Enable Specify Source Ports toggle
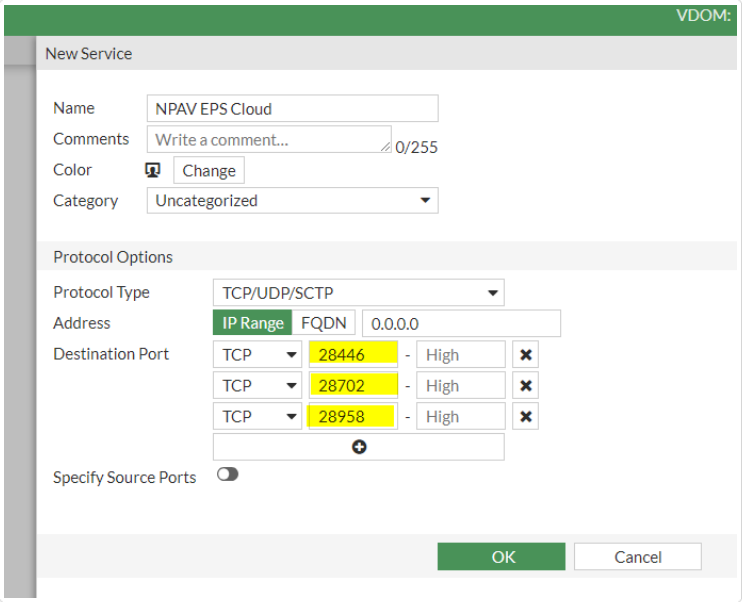This screenshot has width=746, height=602. coord(227,475)
